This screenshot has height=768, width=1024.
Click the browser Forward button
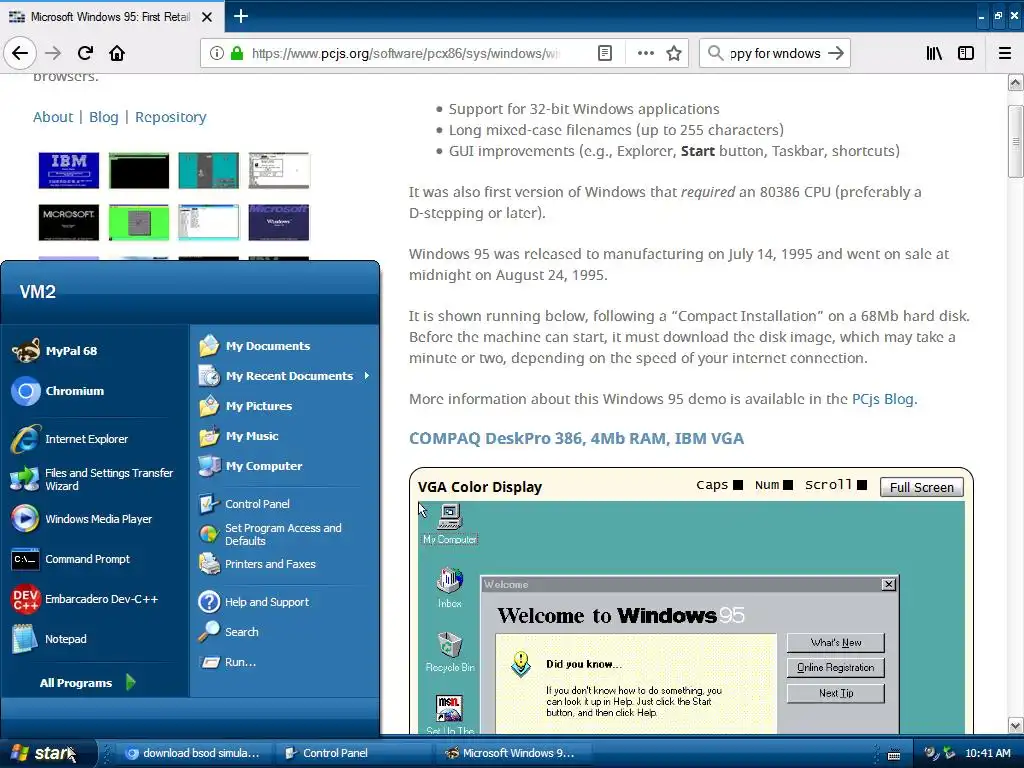click(x=53, y=53)
